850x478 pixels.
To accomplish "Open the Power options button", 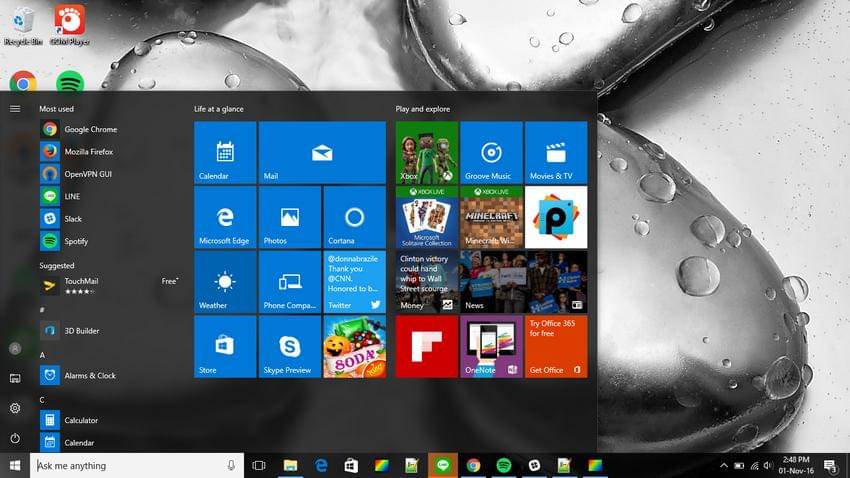I will pos(15,438).
